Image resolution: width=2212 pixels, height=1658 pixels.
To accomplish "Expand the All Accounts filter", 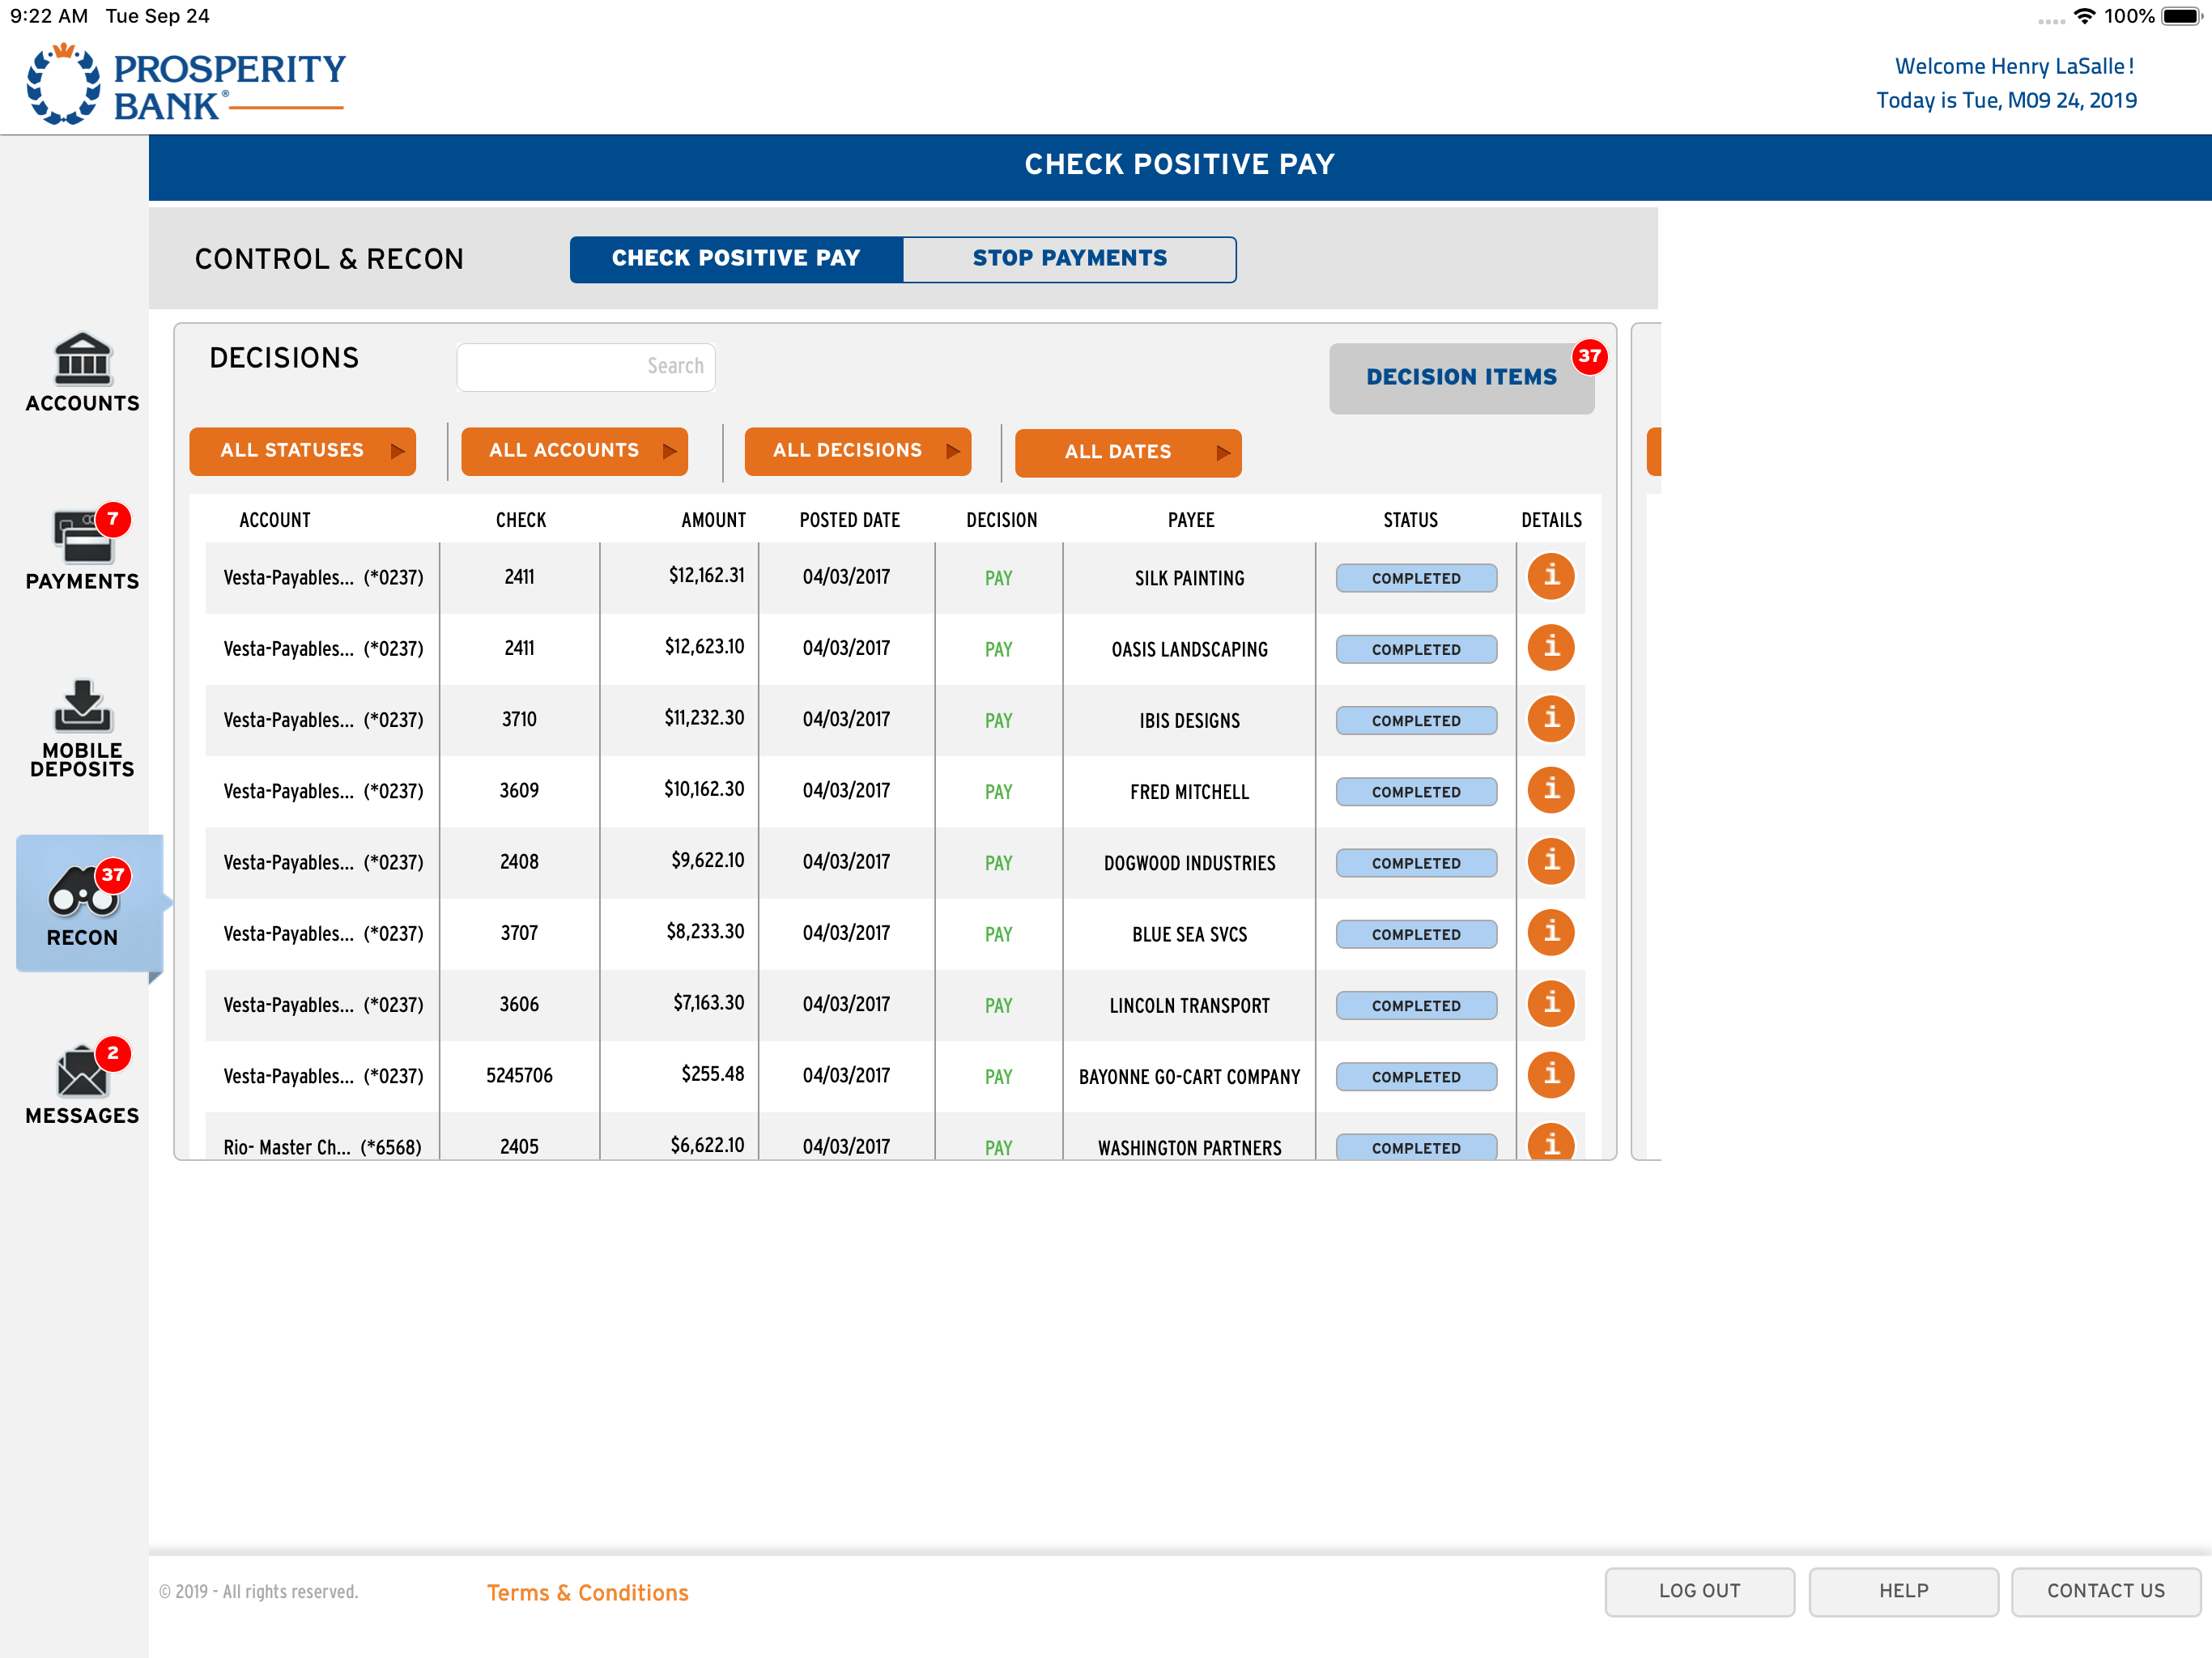I will coord(574,451).
